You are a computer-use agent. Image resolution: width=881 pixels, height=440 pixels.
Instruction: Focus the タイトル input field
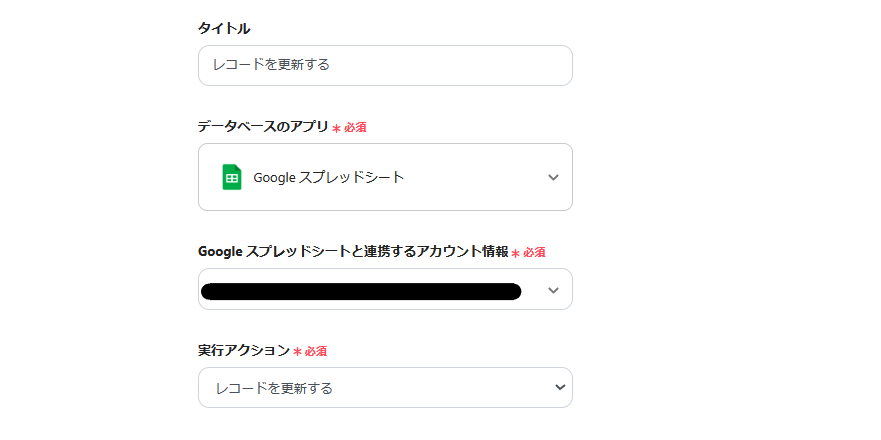[x=385, y=65]
